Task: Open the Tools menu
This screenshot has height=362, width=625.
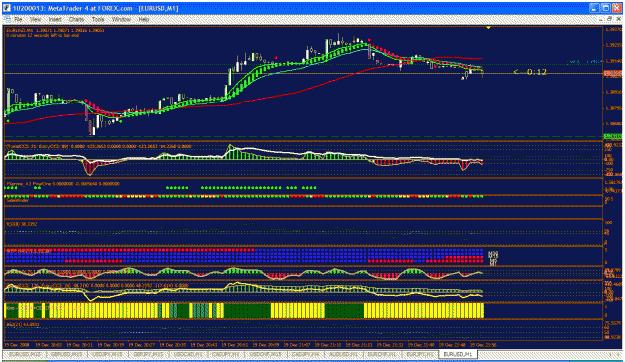Action: pyautogui.click(x=98, y=19)
